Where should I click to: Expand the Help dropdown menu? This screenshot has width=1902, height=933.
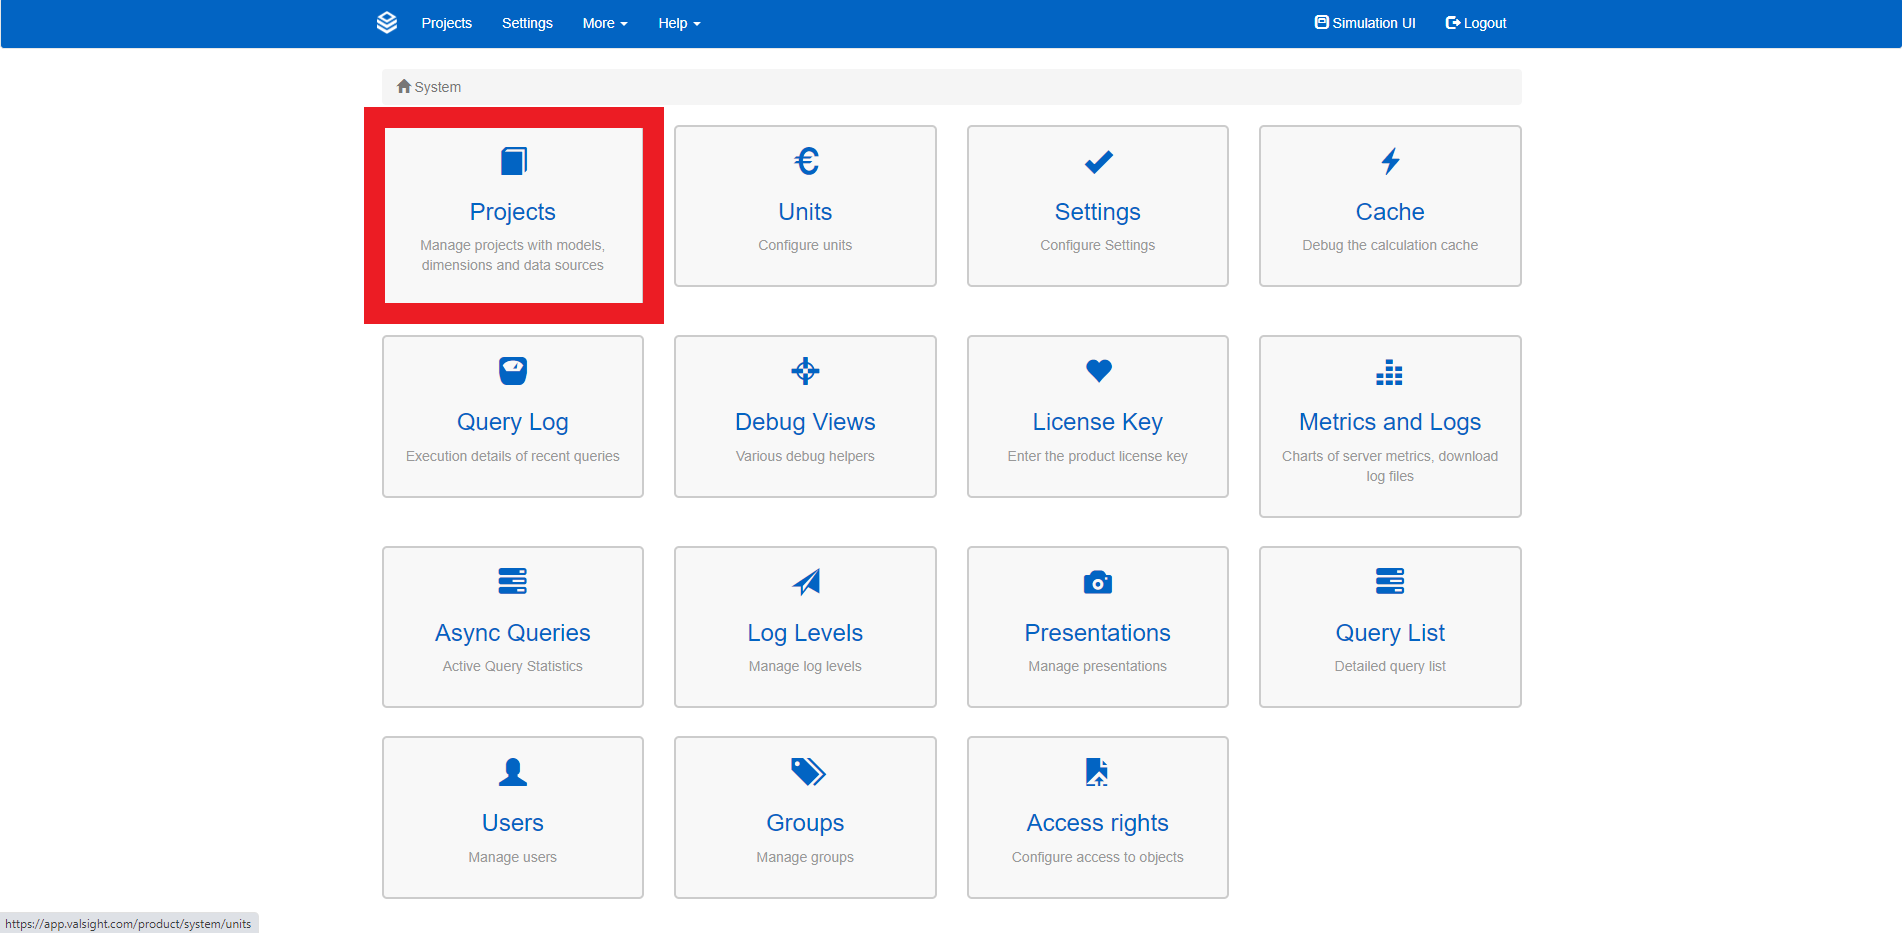click(x=679, y=23)
